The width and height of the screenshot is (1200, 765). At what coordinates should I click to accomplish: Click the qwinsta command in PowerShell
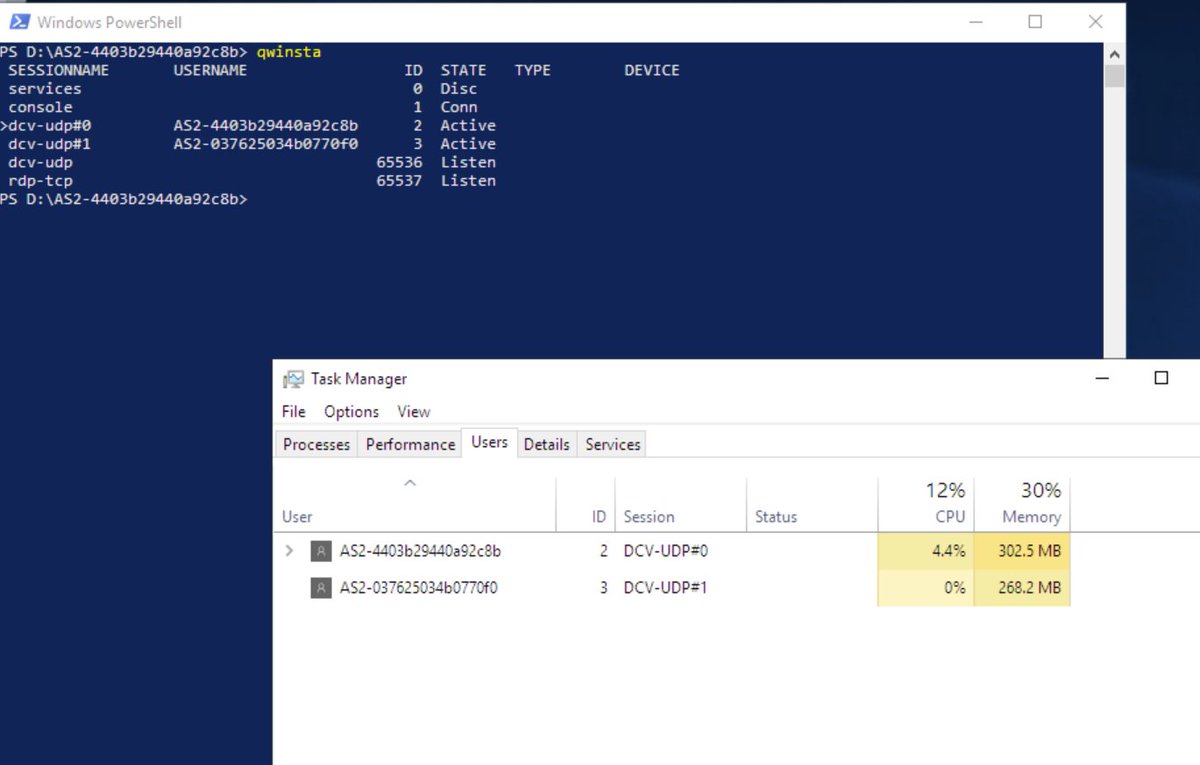(289, 52)
